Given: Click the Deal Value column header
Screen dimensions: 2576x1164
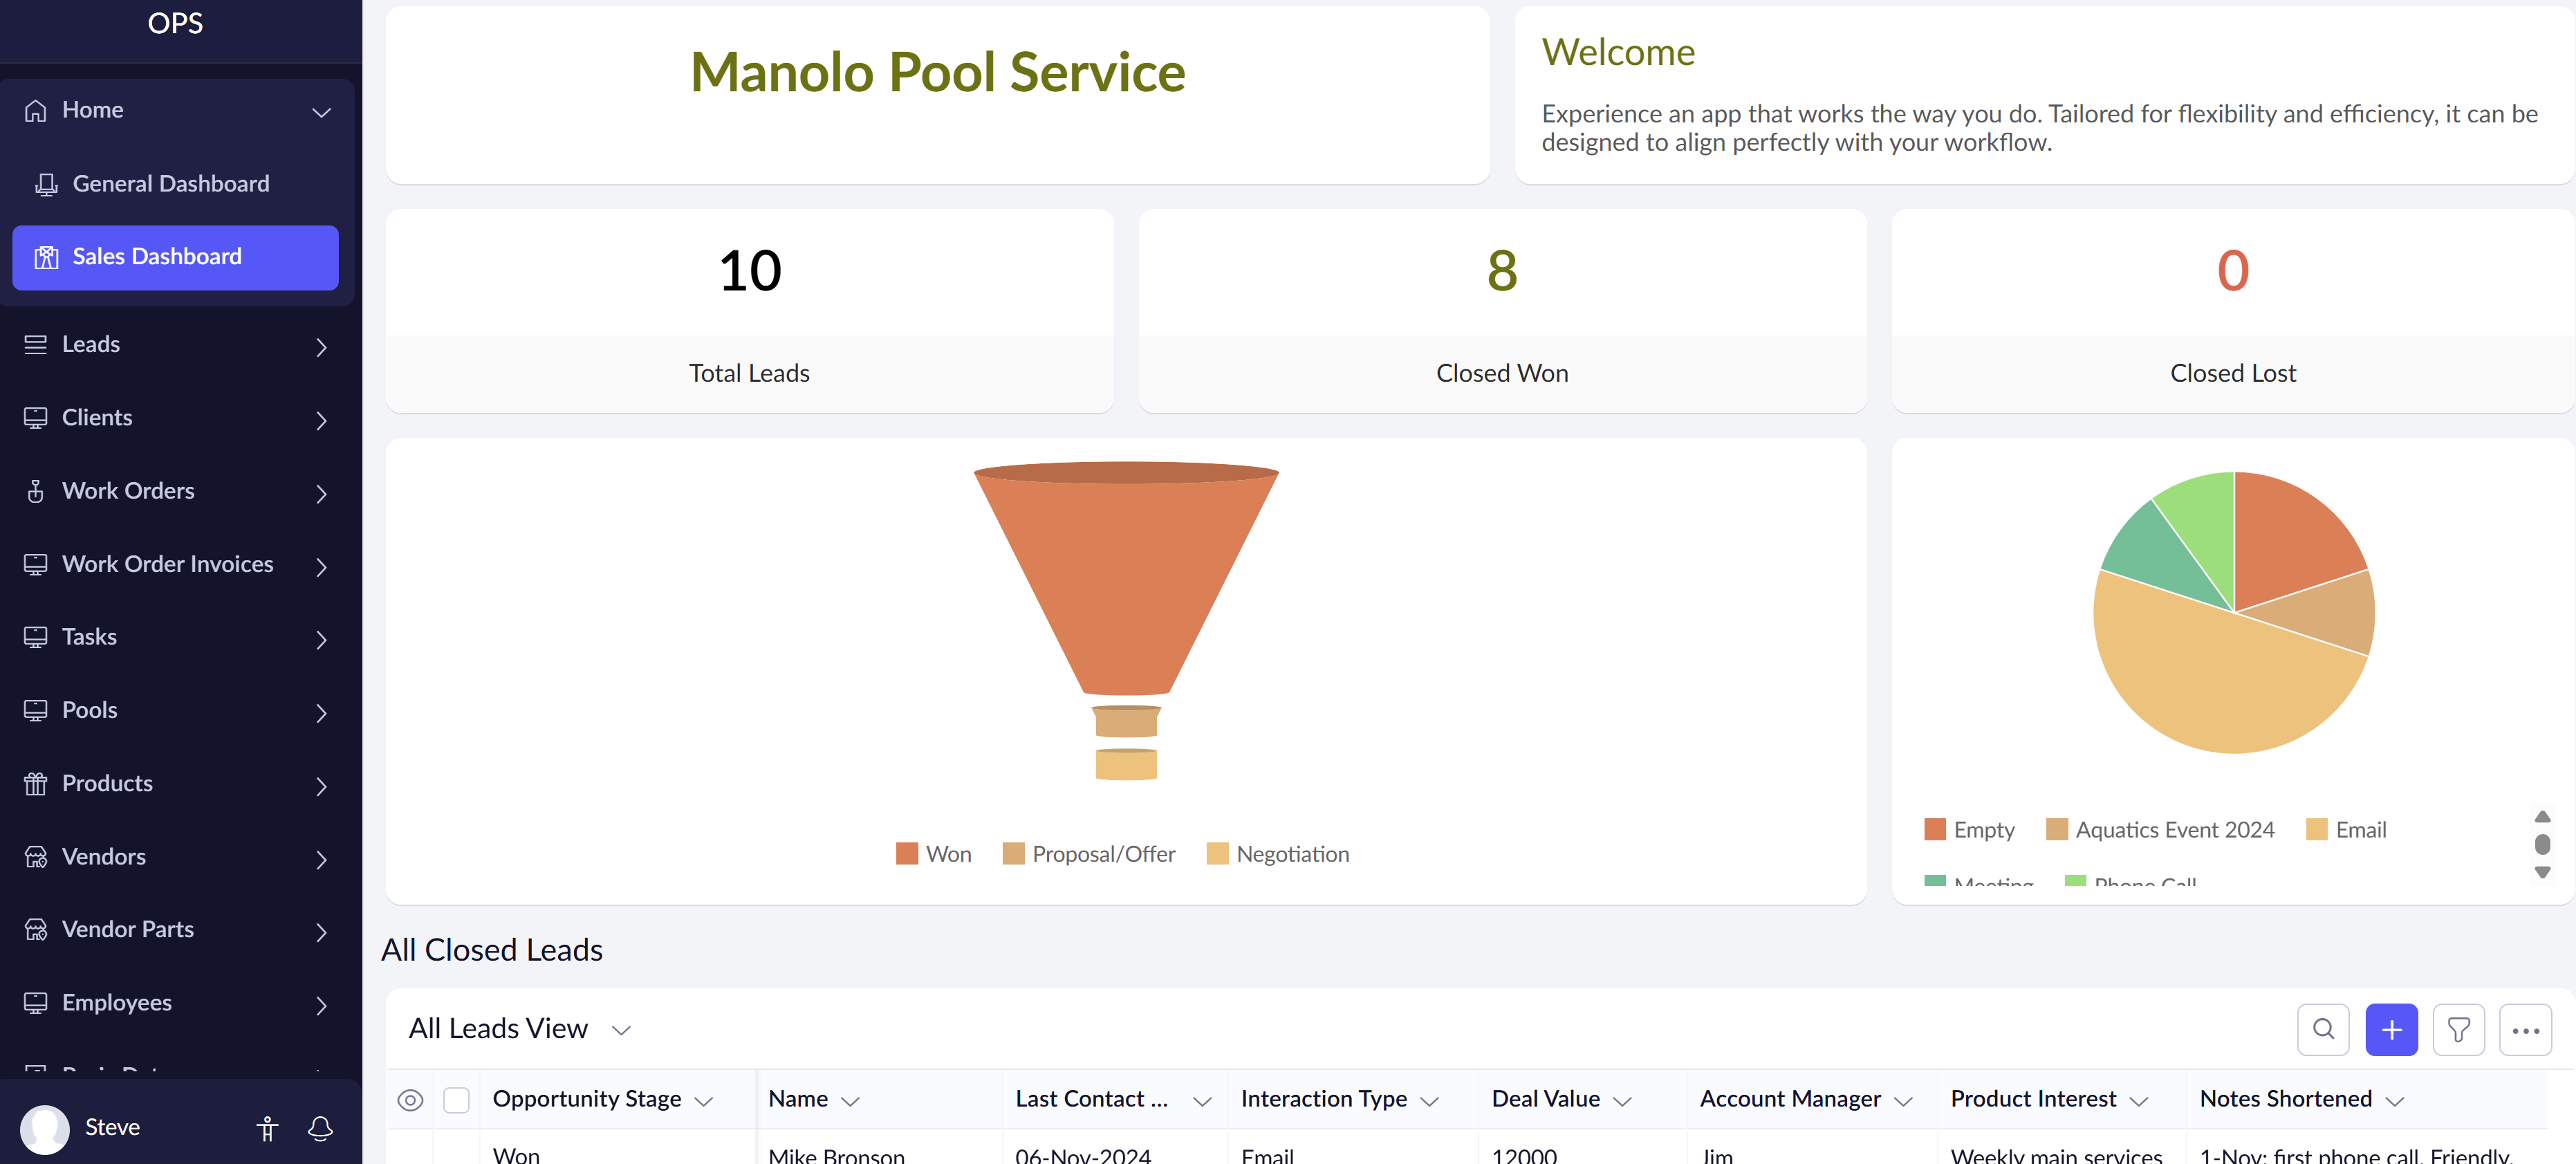Looking at the screenshot, I should [x=1545, y=1099].
